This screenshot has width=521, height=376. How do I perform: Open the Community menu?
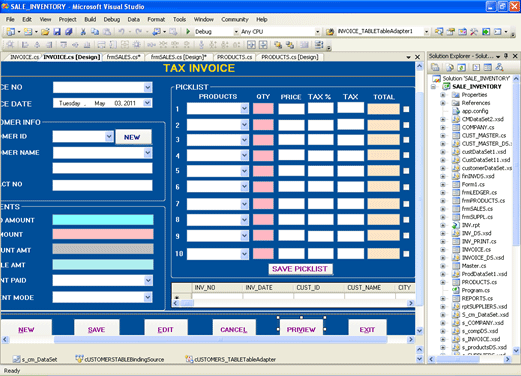pos(235,19)
